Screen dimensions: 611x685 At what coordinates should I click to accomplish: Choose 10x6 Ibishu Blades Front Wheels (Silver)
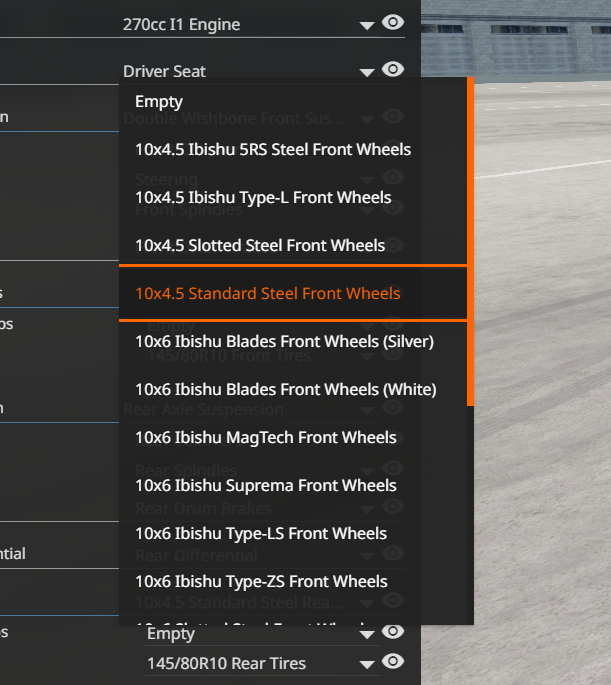pos(284,341)
